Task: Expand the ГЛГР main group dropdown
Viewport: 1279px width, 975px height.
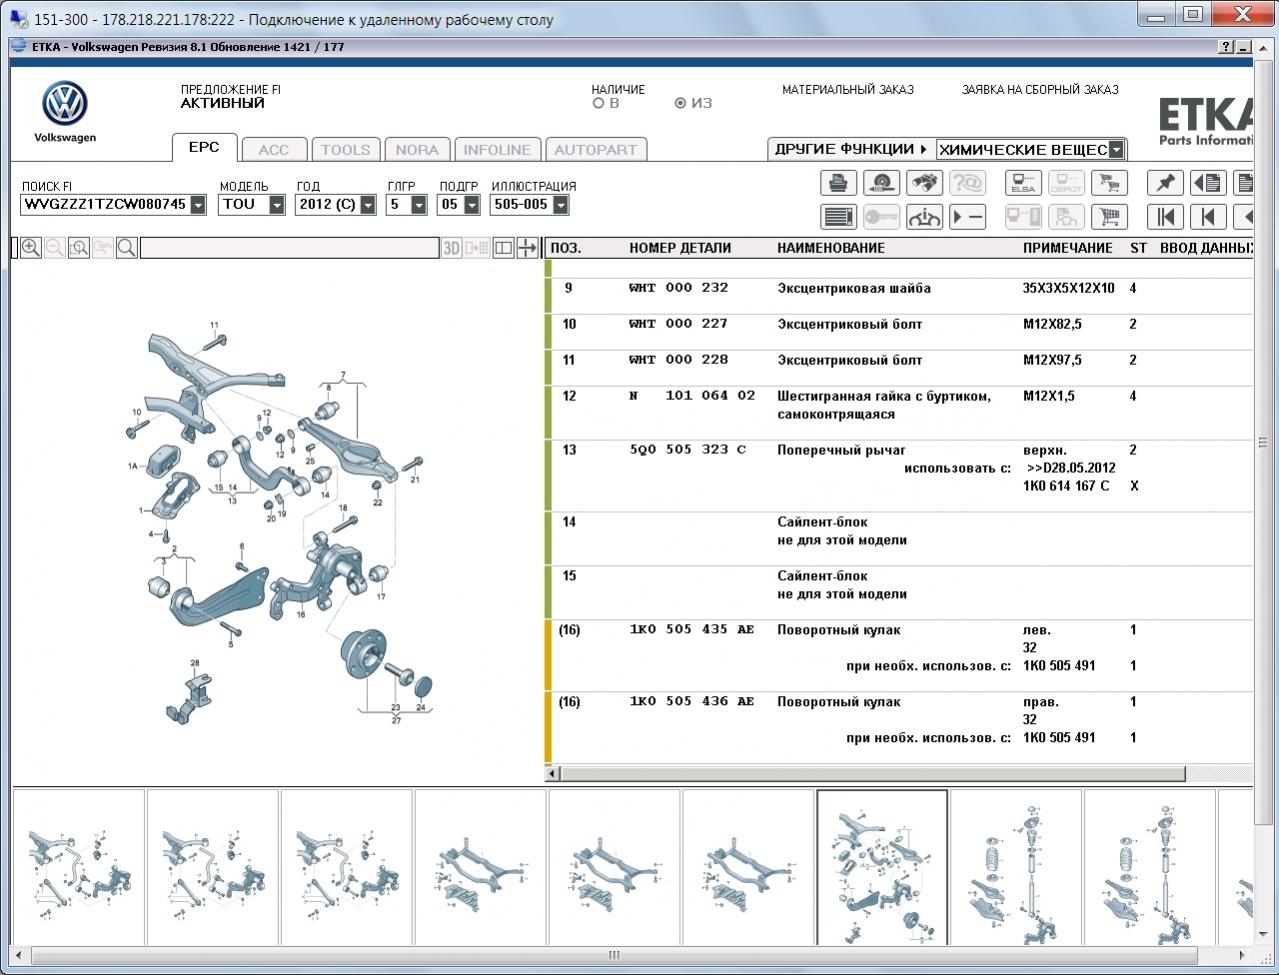Action: [419, 205]
